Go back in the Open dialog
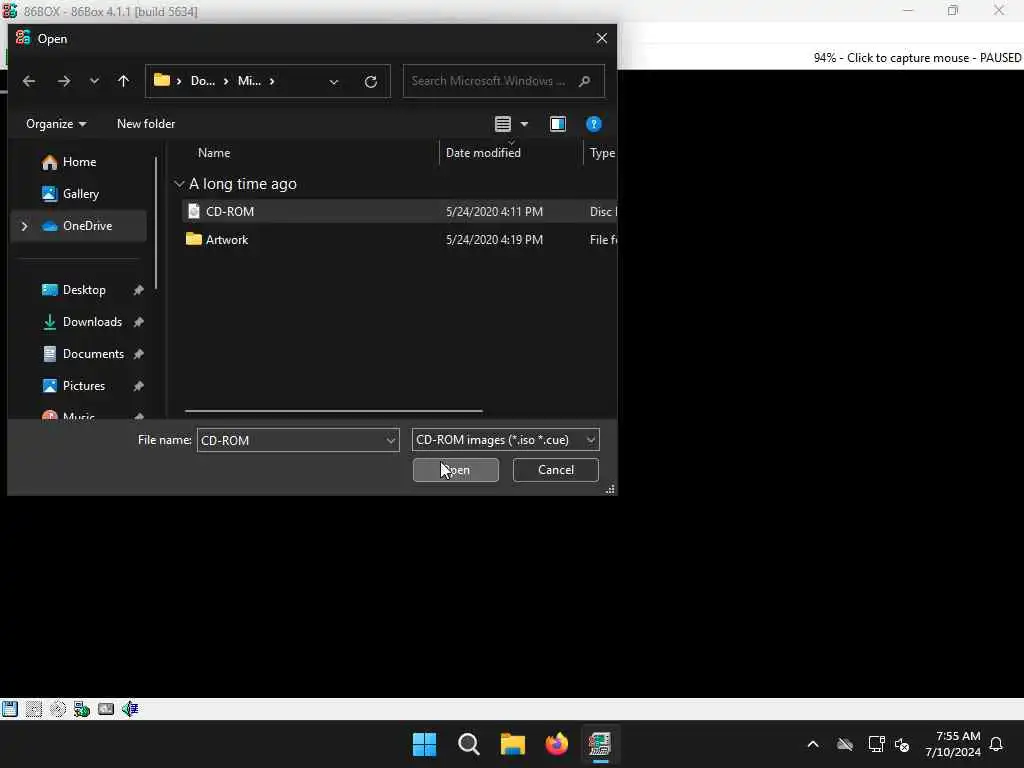The image size is (1024, 768). (29, 81)
